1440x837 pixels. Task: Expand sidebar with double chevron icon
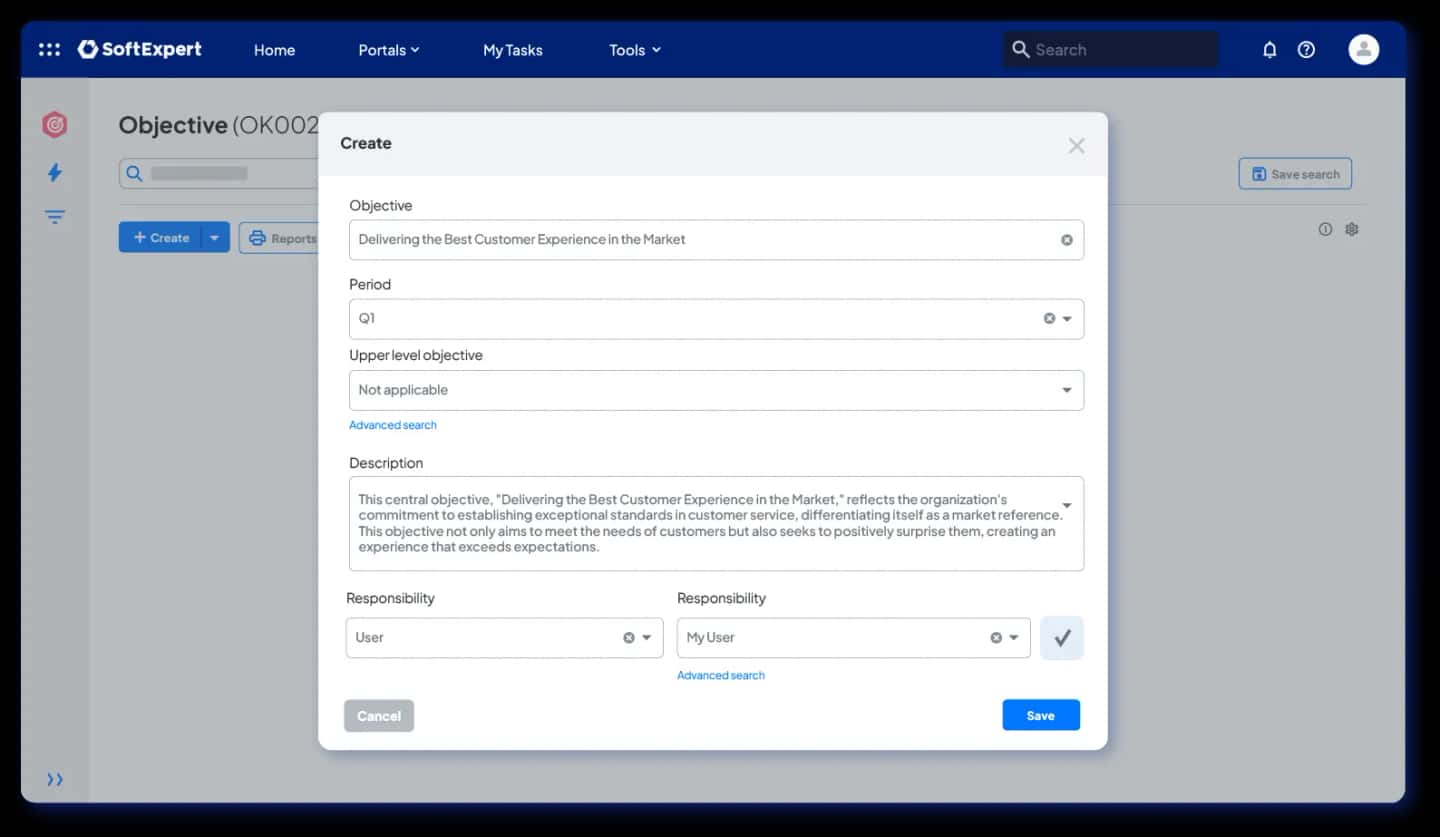(x=55, y=779)
